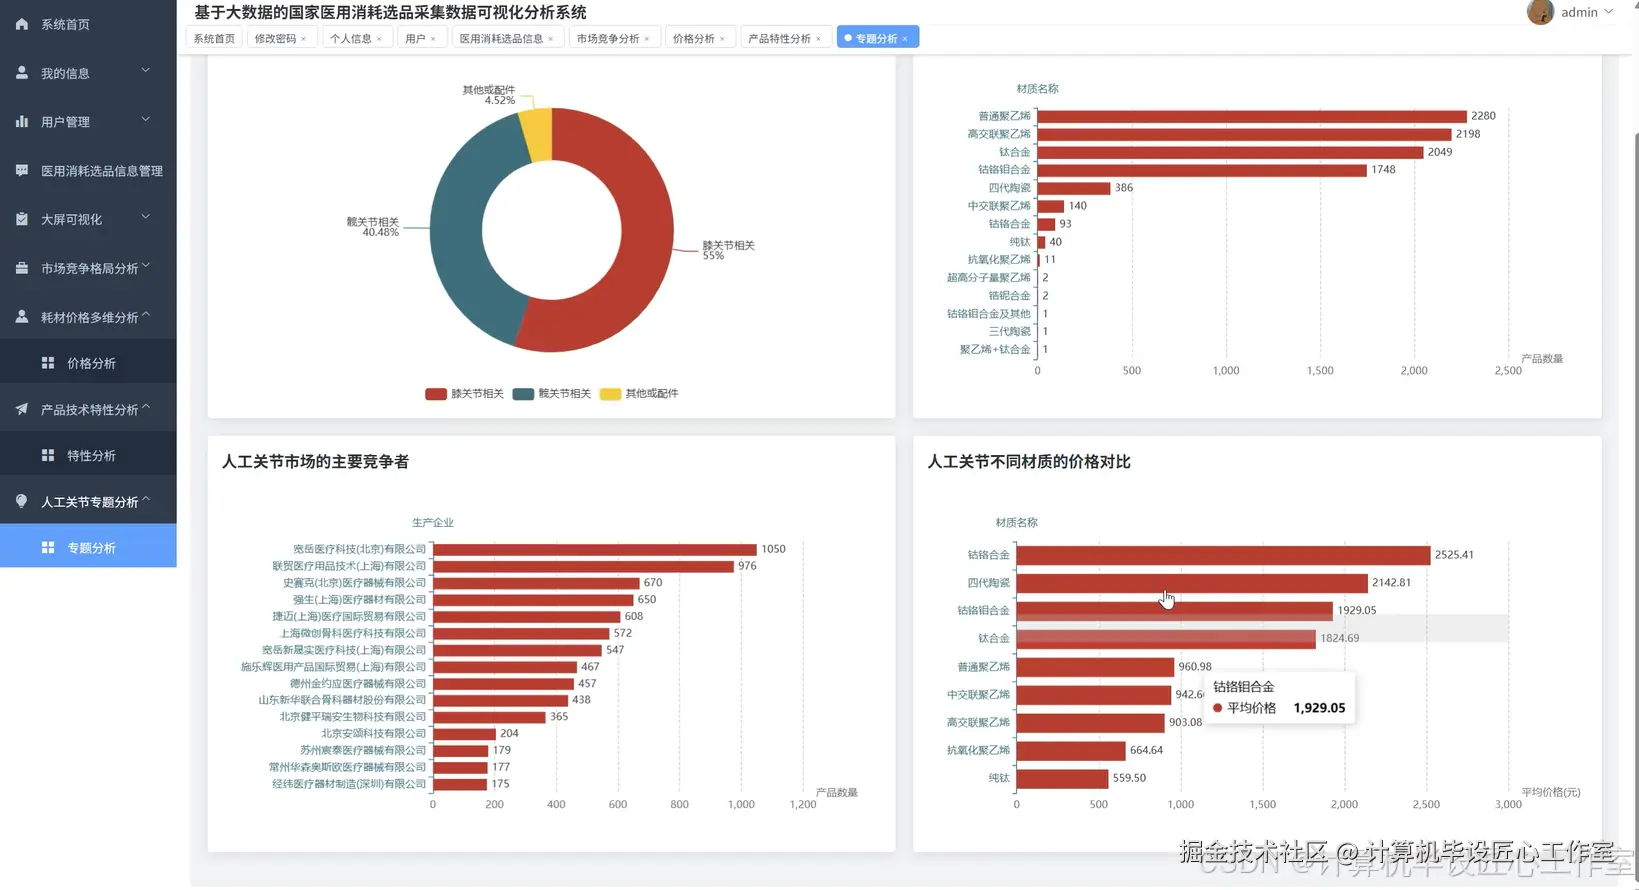Click the yellow 其他或配件 donut slice
The image size is (1639, 890).
click(537, 134)
